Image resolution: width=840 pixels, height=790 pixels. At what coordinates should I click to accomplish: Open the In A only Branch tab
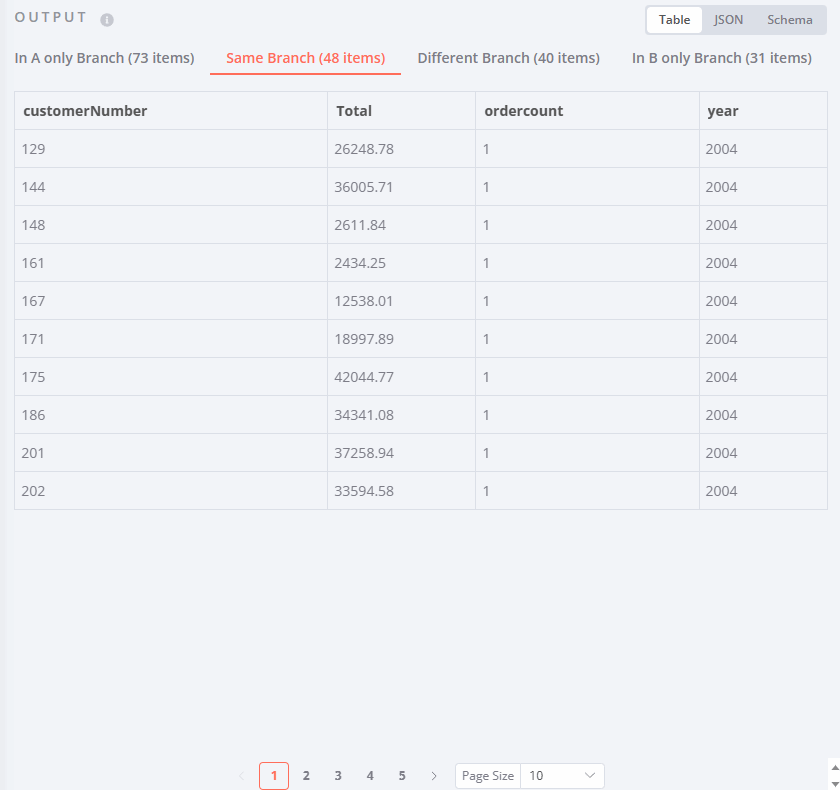coord(104,58)
